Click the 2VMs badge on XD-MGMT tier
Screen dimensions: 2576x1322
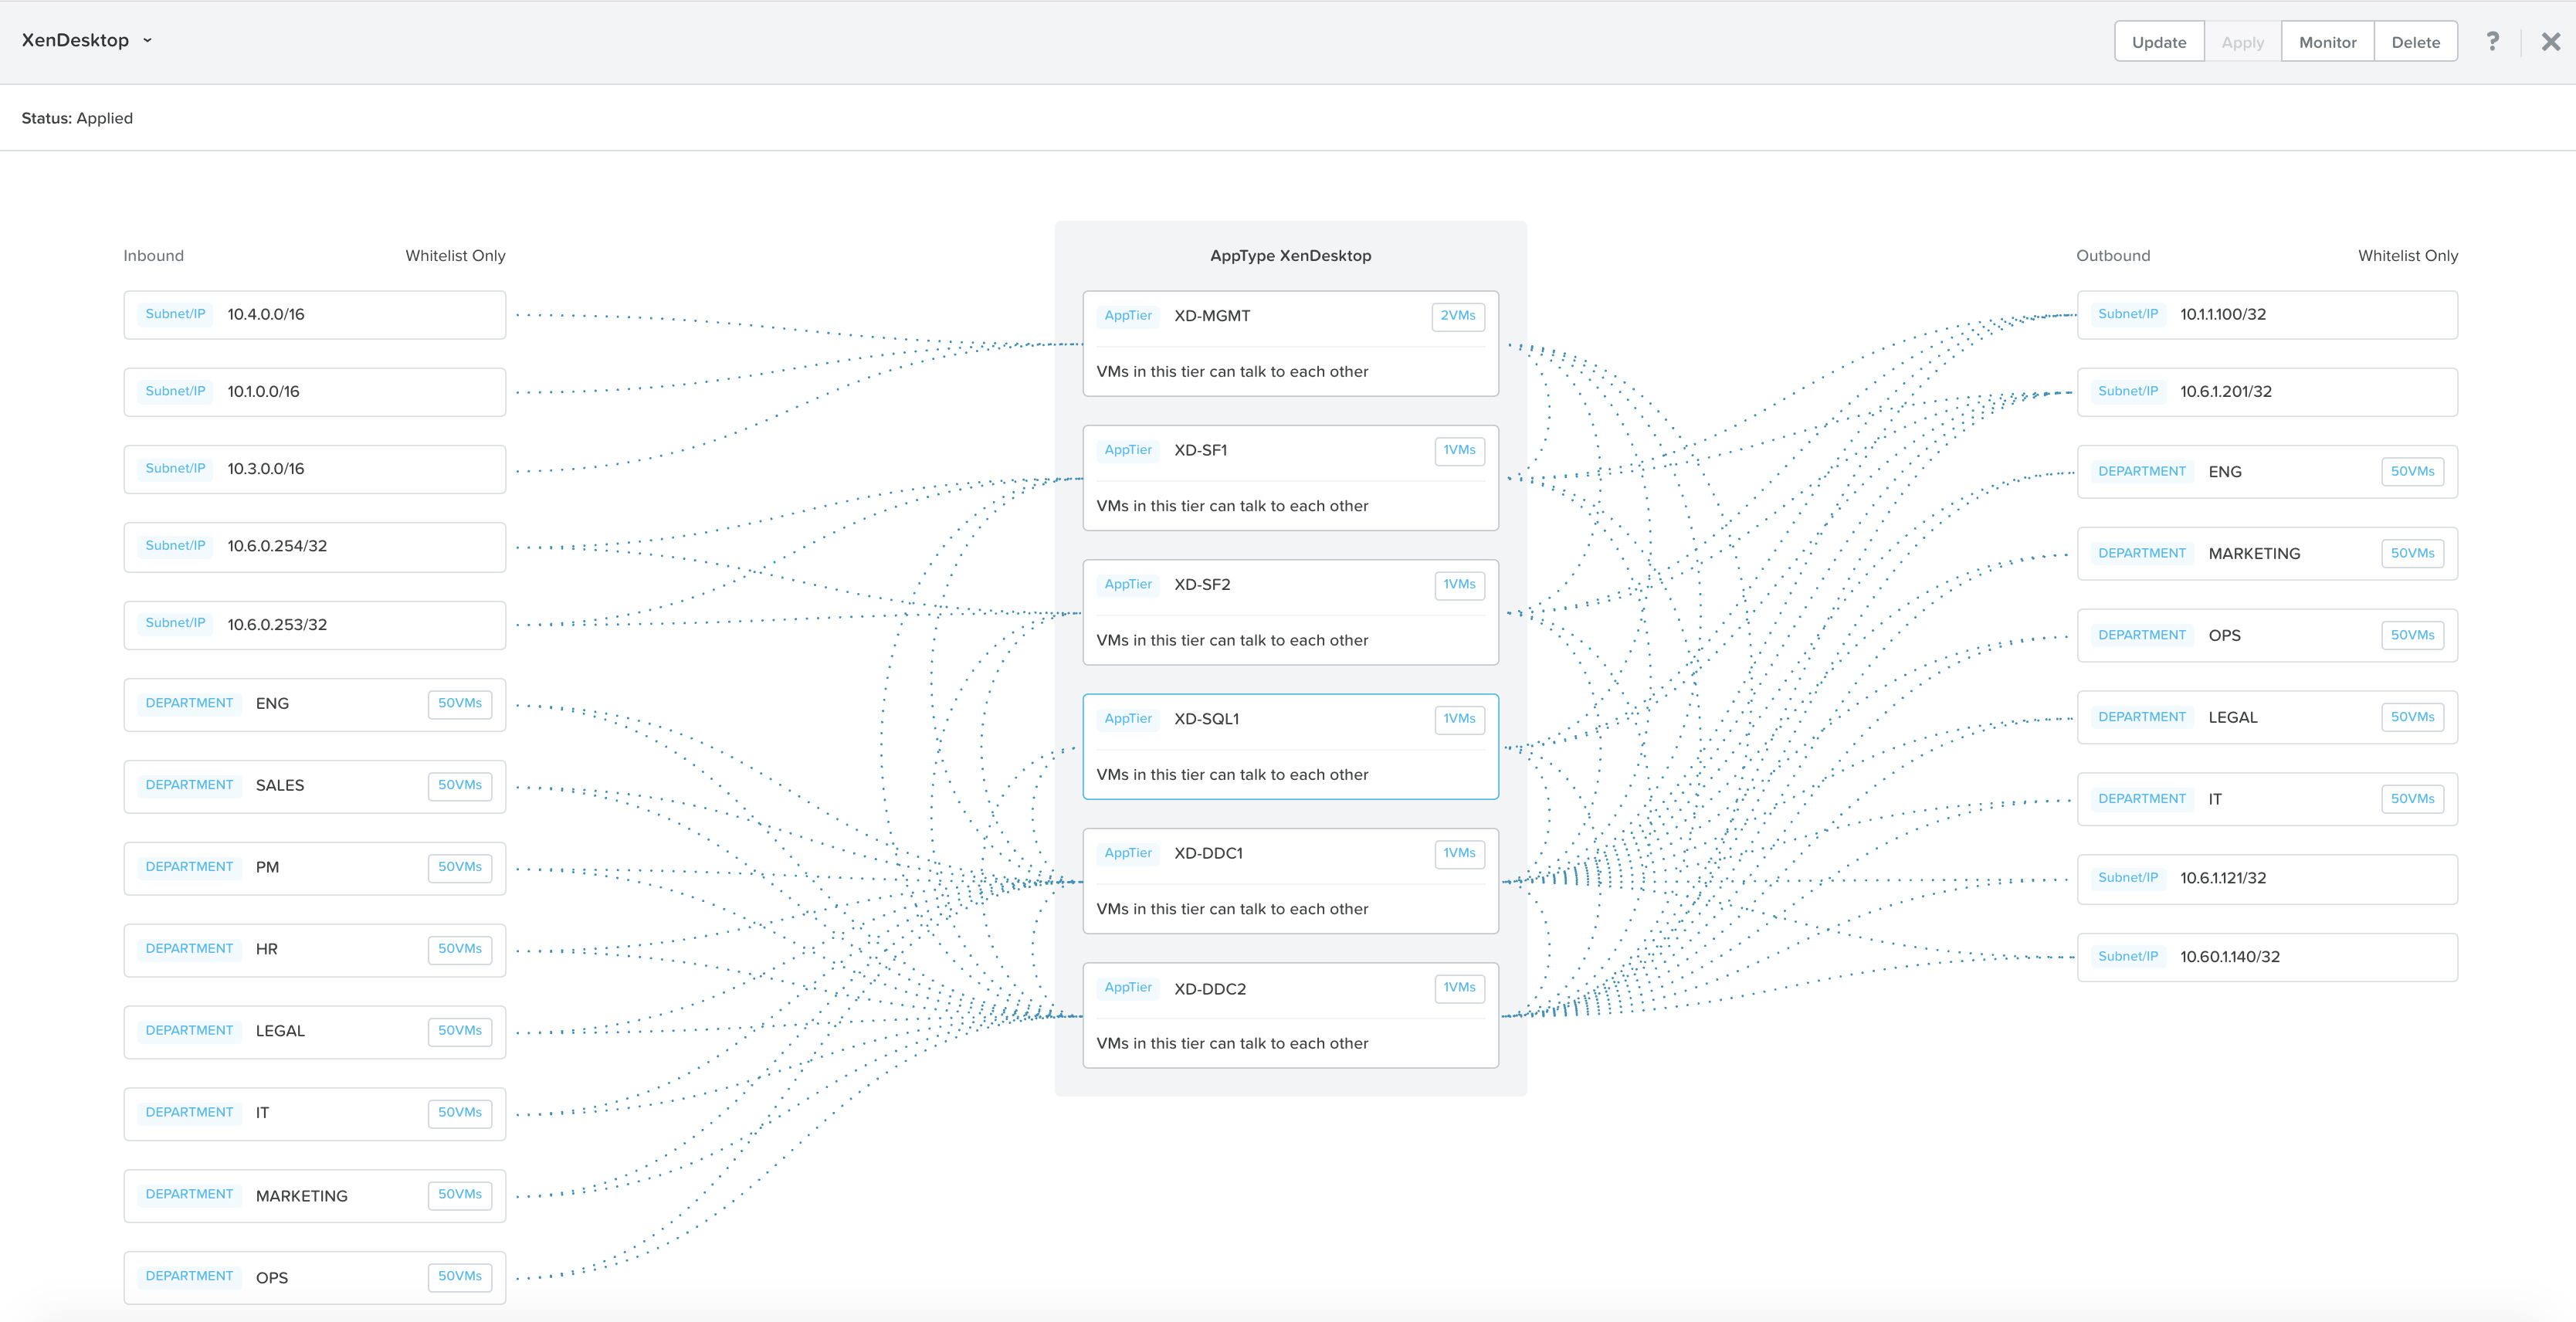point(1459,316)
